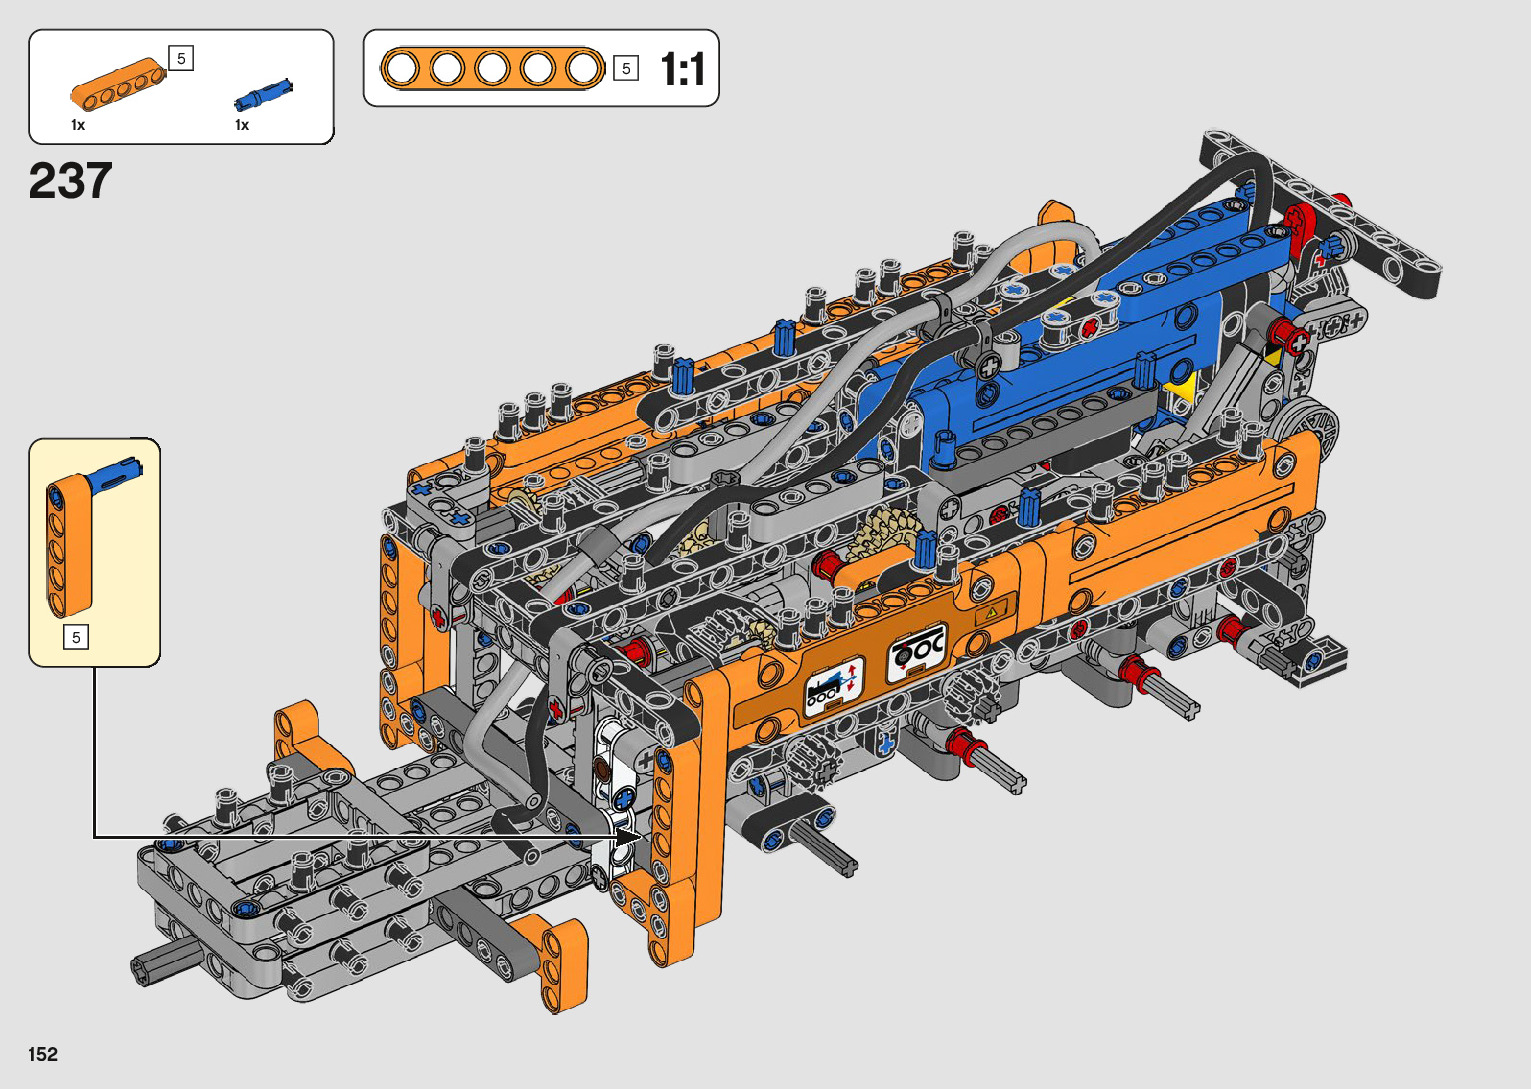Click the number 5 box in yellow callout
This screenshot has width=1531, height=1089.
point(76,637)
